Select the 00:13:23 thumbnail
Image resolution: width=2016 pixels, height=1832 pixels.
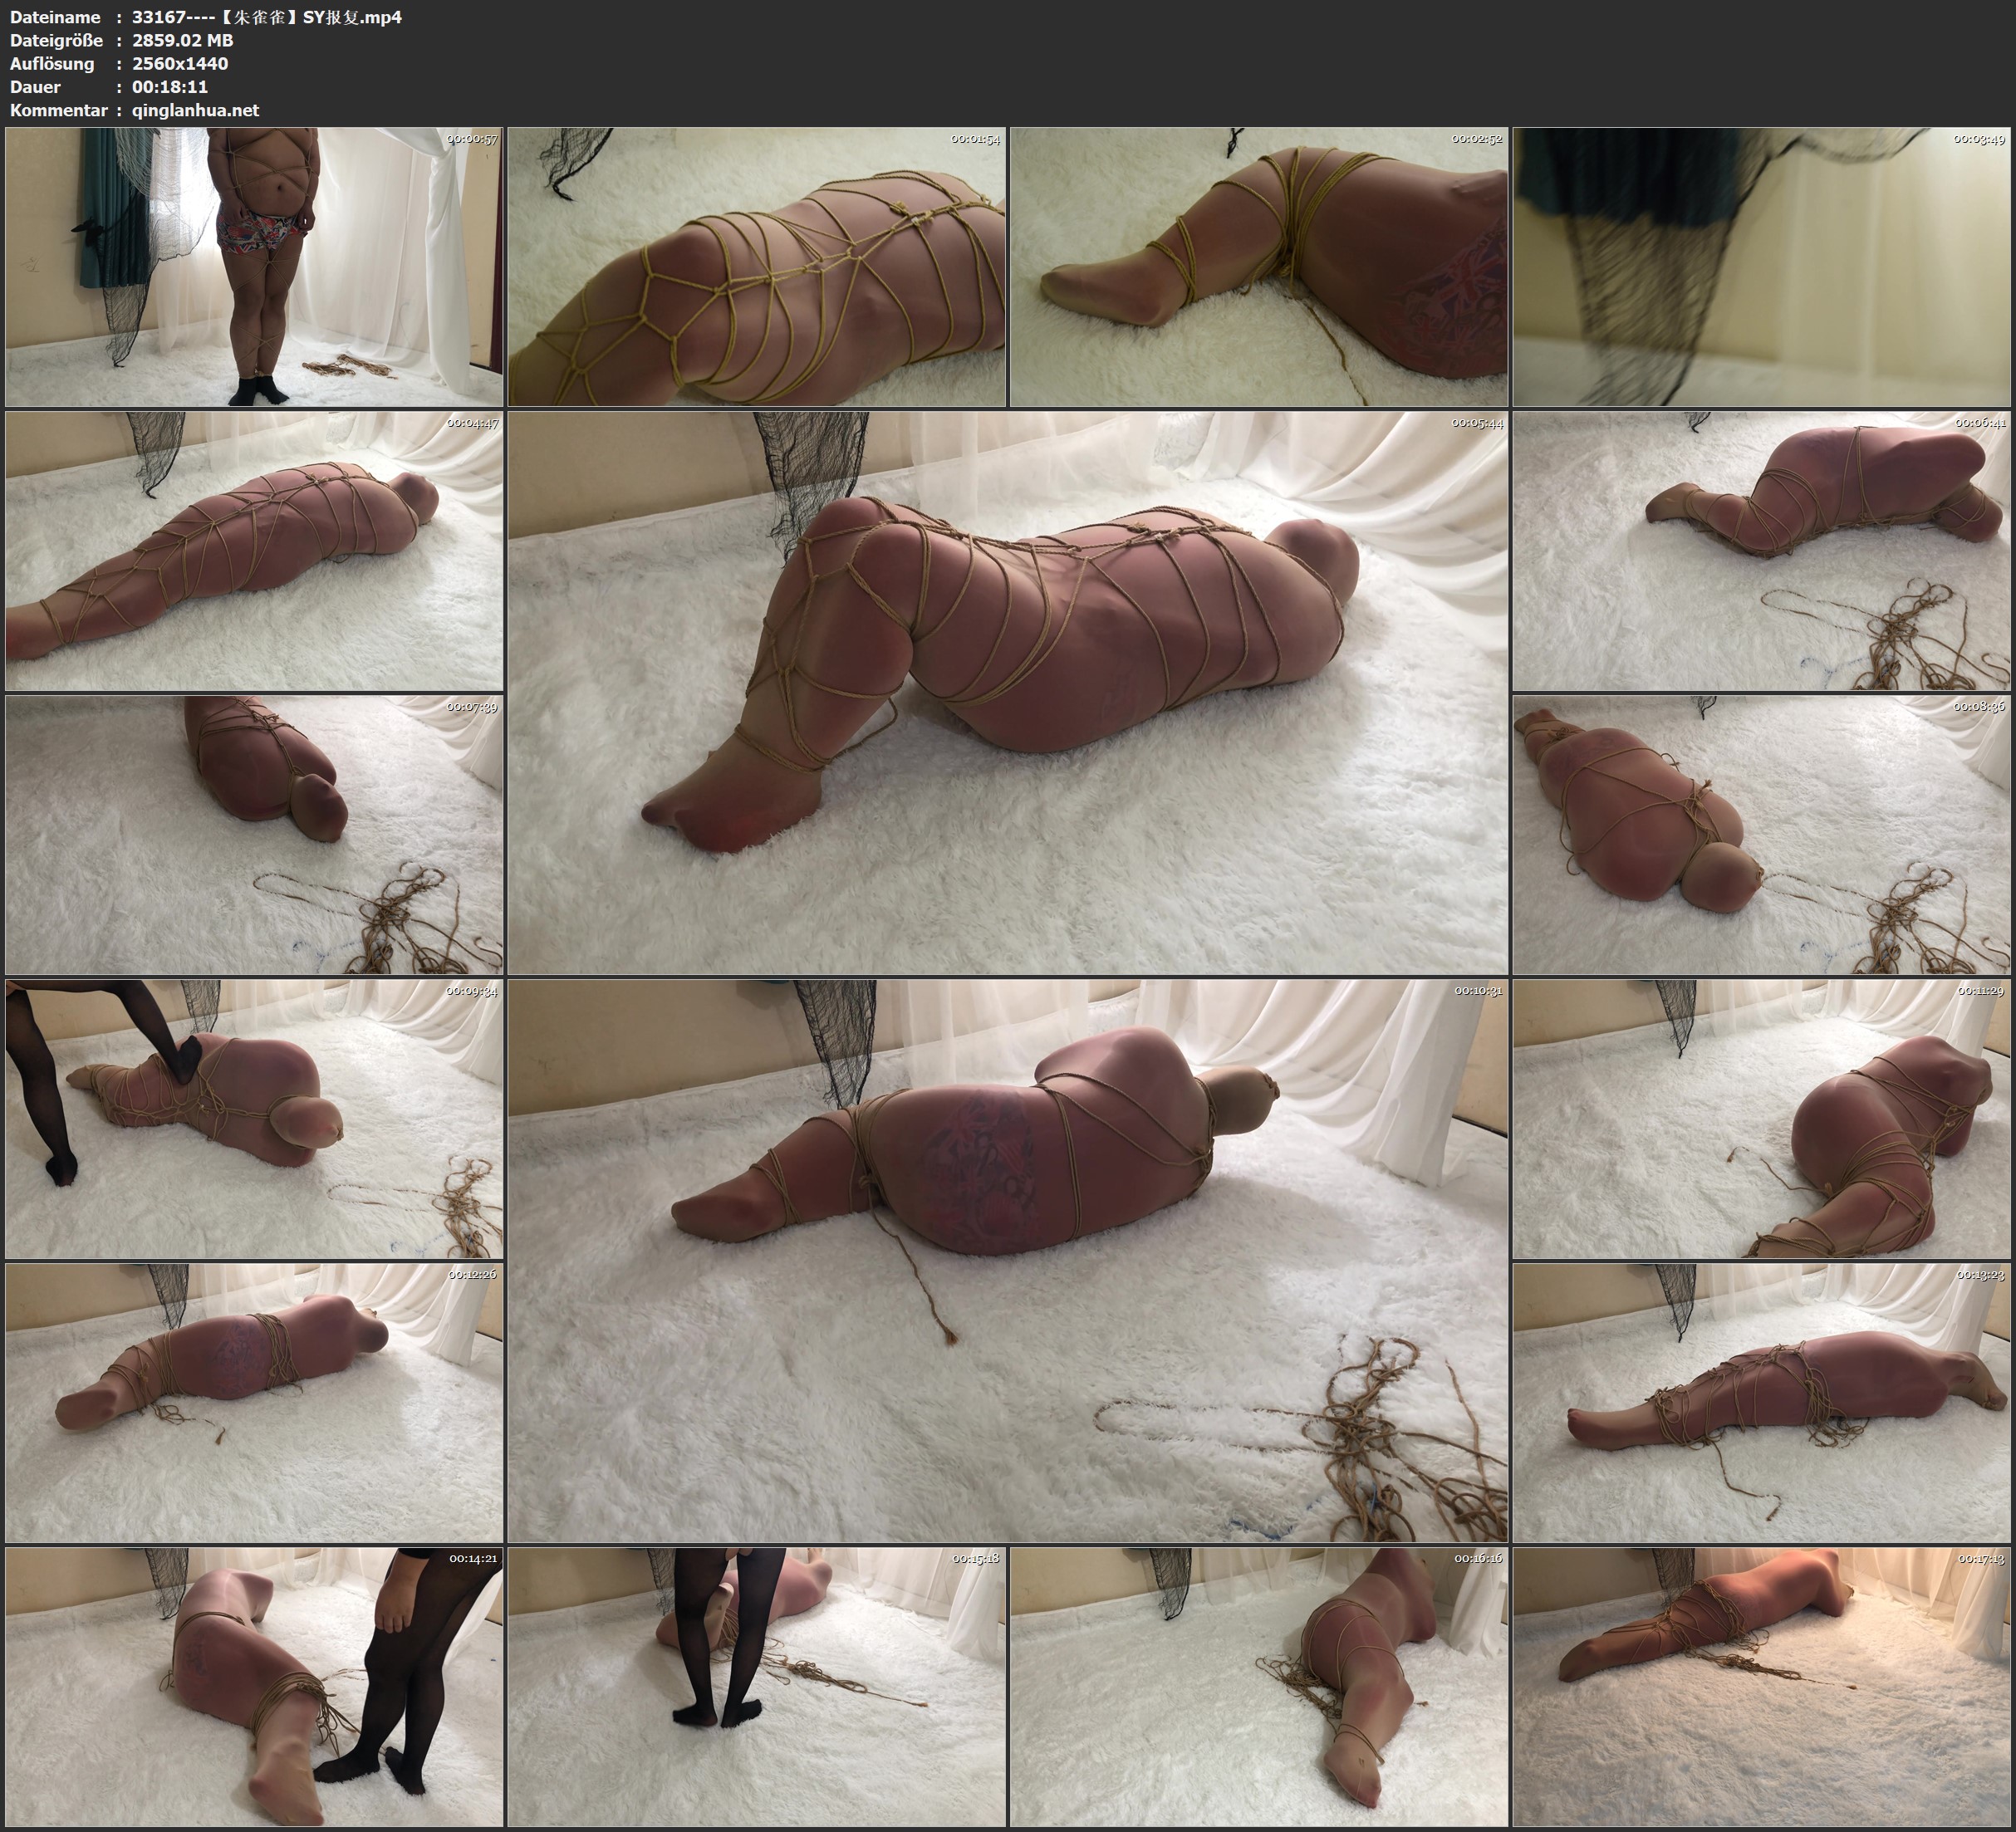click(1761, 1403)
